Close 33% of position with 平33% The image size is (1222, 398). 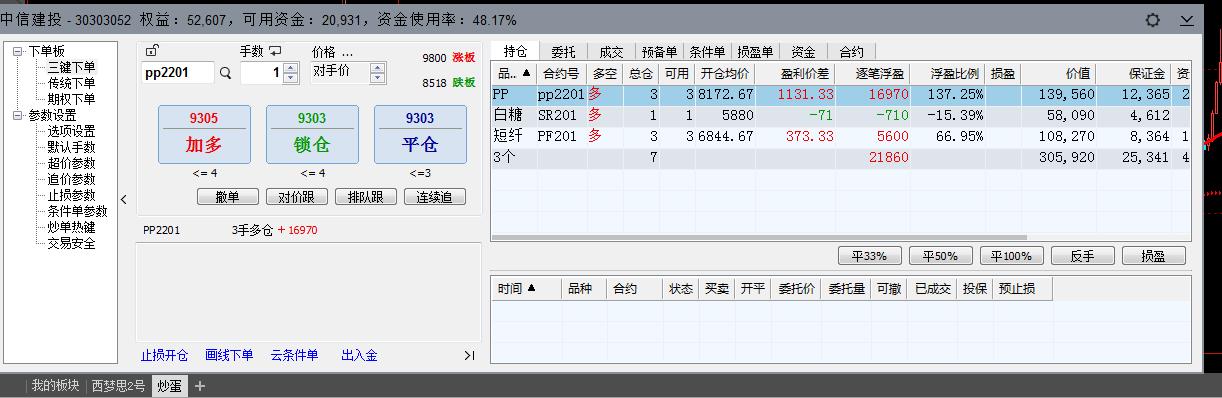click(x=869, y=256)
